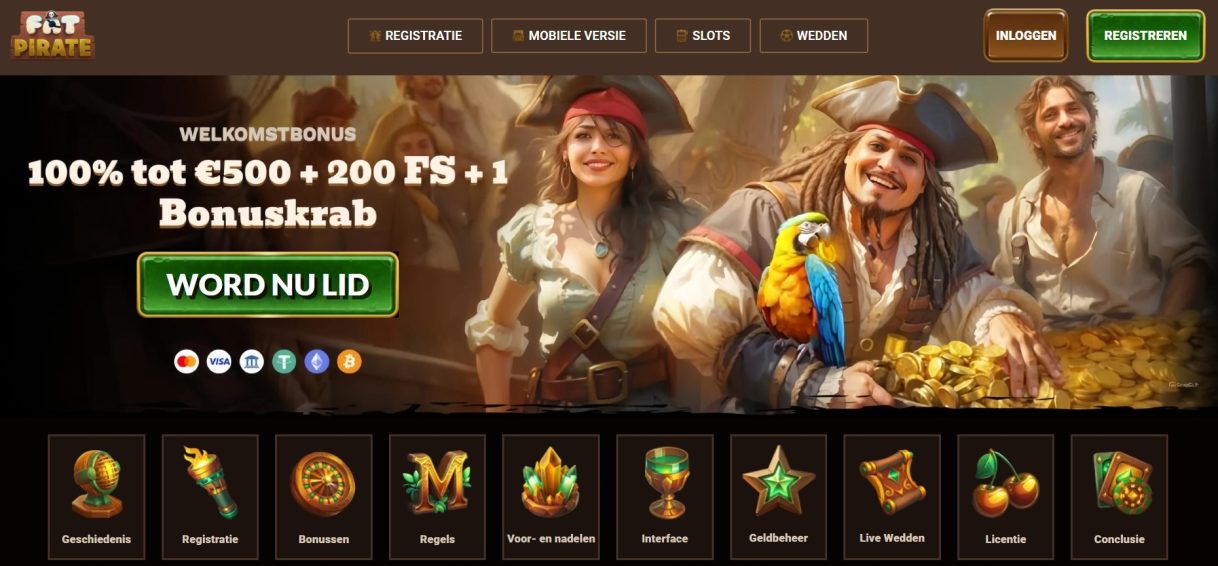Click the Inloggen button

[1026, 35]
